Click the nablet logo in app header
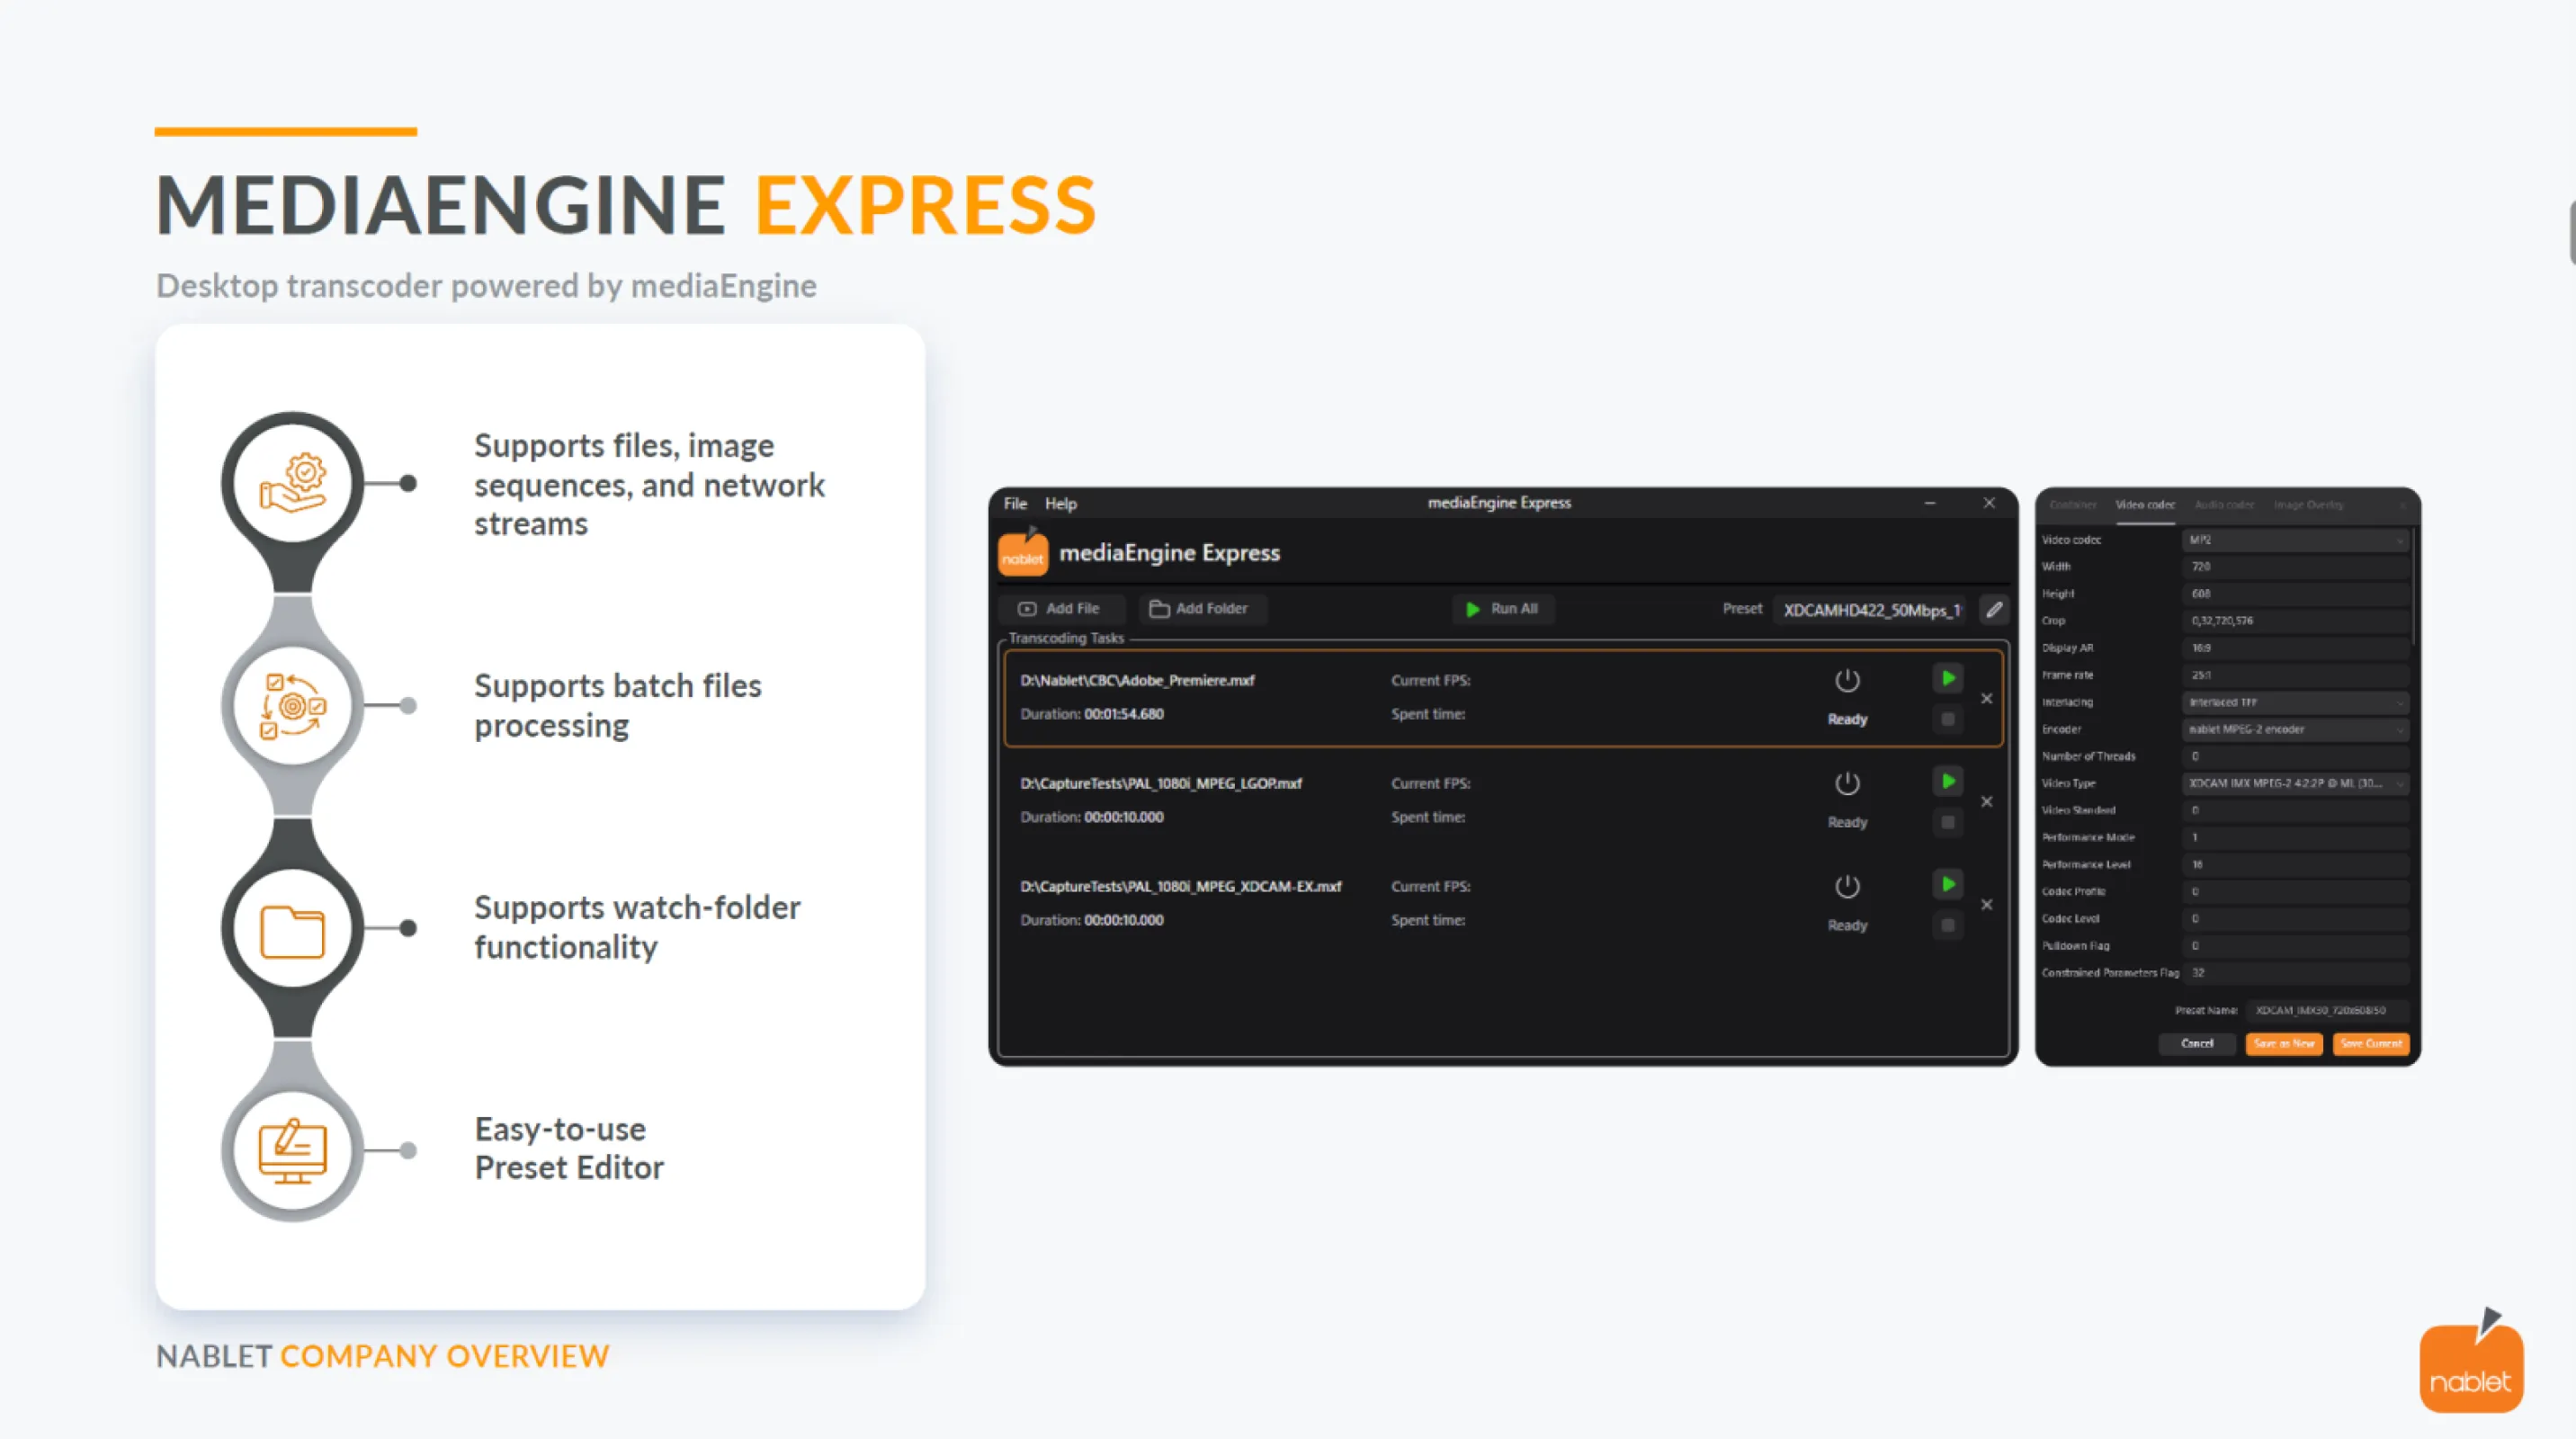2576x1439 pixels. (1022, 553)
